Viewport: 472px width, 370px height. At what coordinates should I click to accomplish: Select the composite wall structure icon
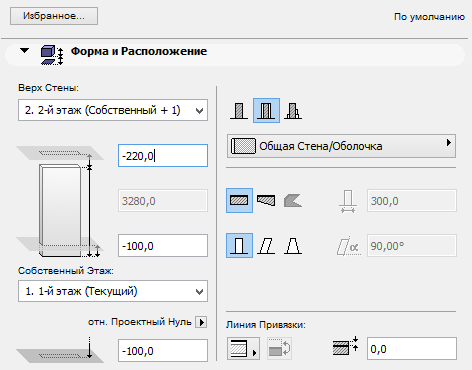click(266, 111)
